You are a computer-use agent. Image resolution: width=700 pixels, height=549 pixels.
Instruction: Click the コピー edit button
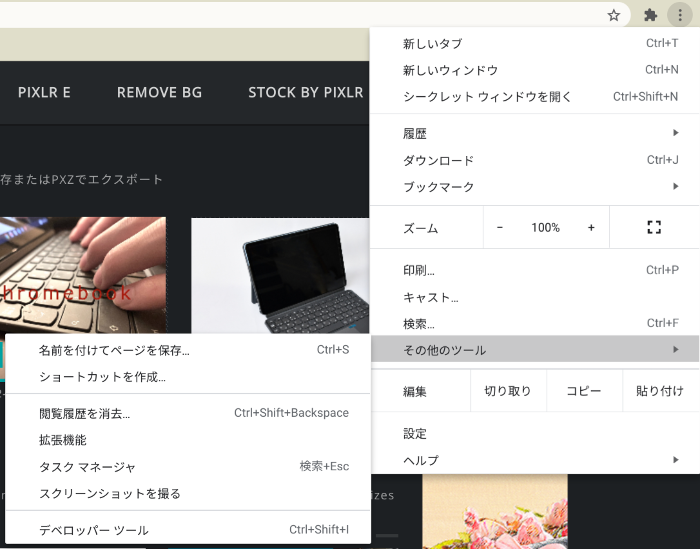click(x=584, y=391)
